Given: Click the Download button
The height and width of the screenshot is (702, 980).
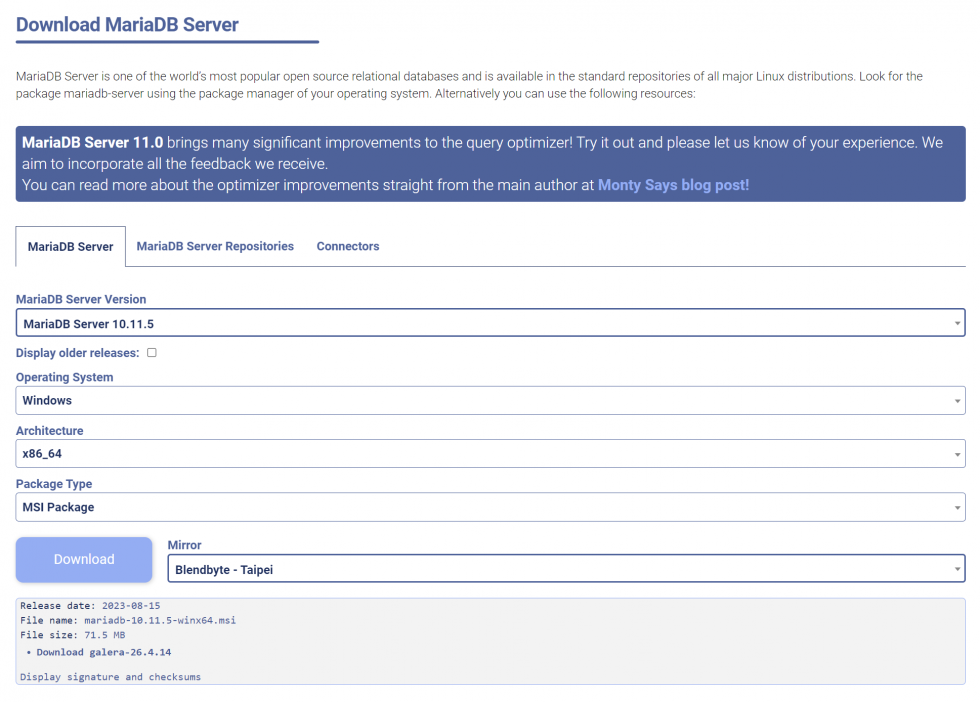Looking at the screenshot, I should coord(84,559).
